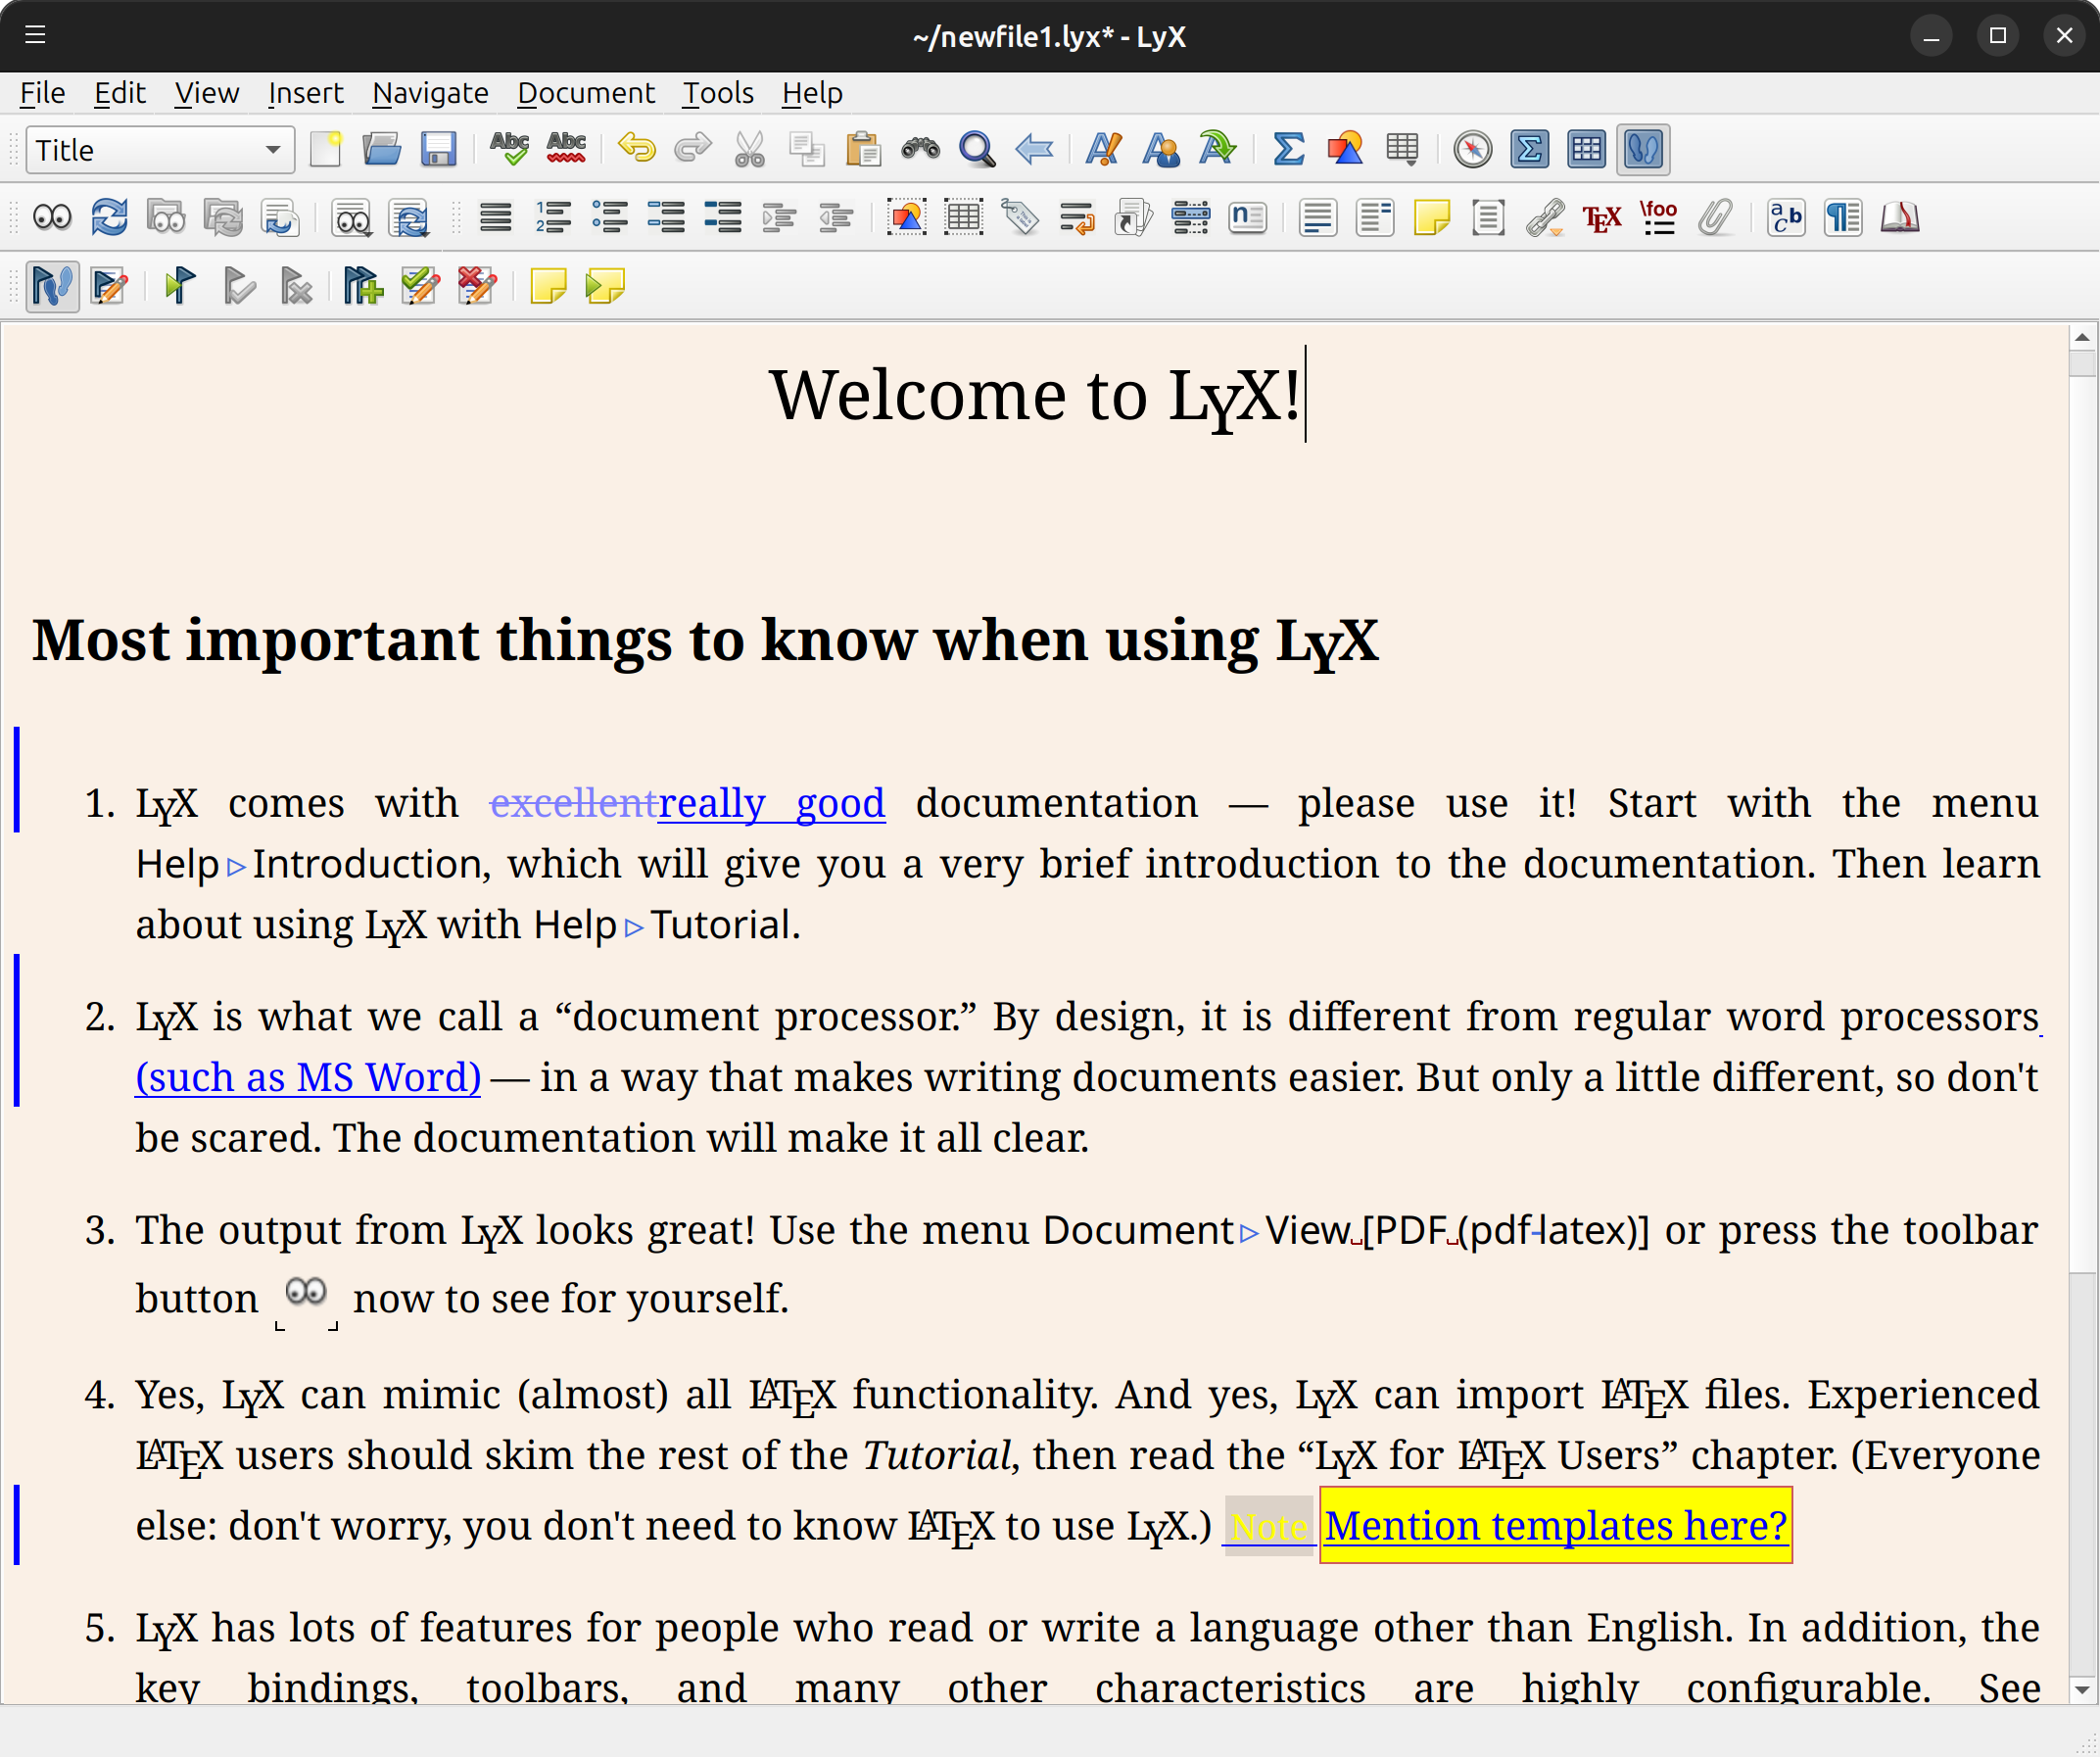
Task: Insert a float figure icon
Action: [906, 218]
